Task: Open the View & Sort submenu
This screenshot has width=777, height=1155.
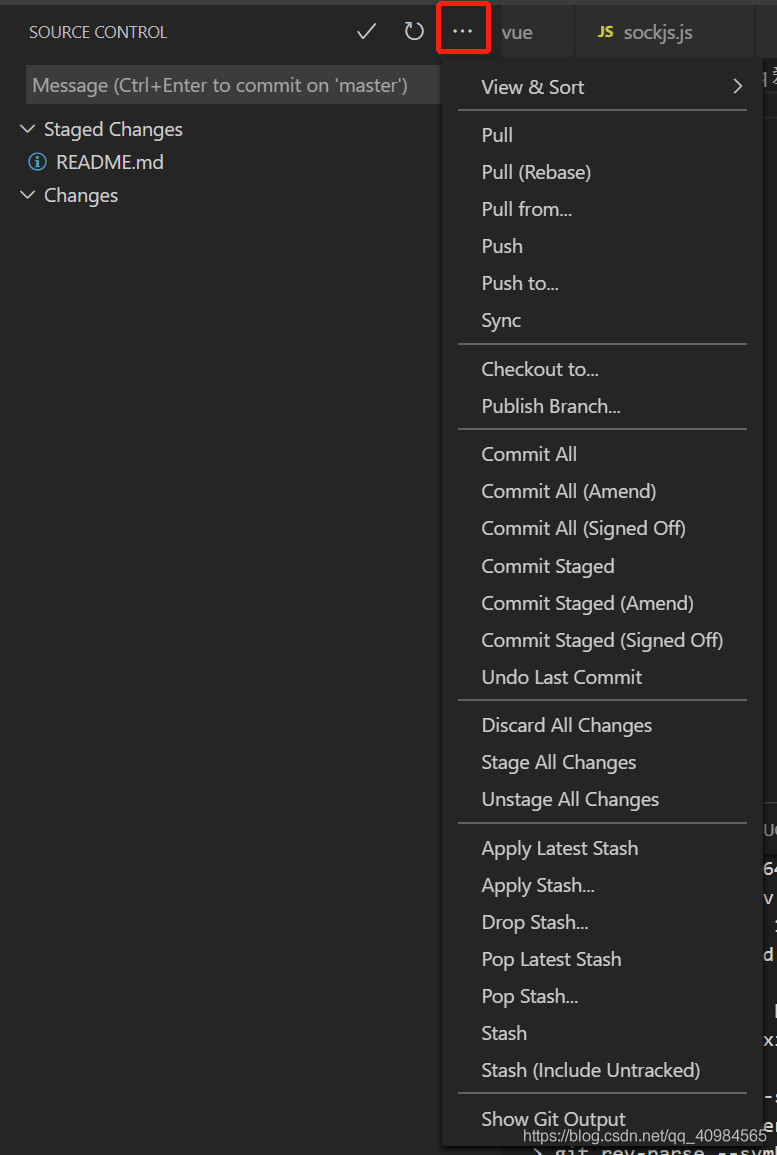Action: (x=532, y=87)
